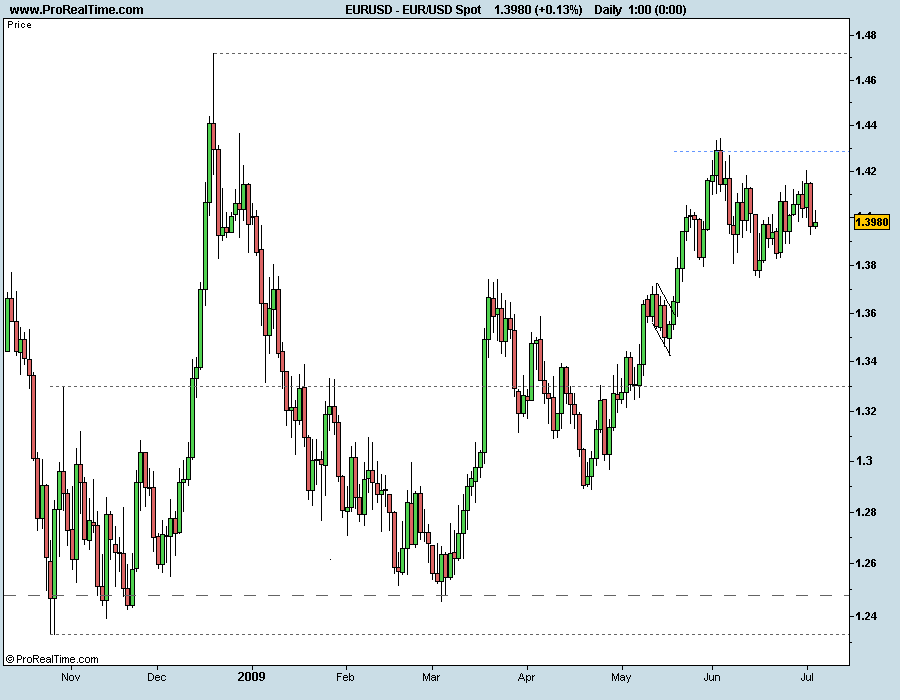This screenshot has height=700, width=900.
Task: Select the long-dashed support line near 1.25
Action: tap(425, 596)
